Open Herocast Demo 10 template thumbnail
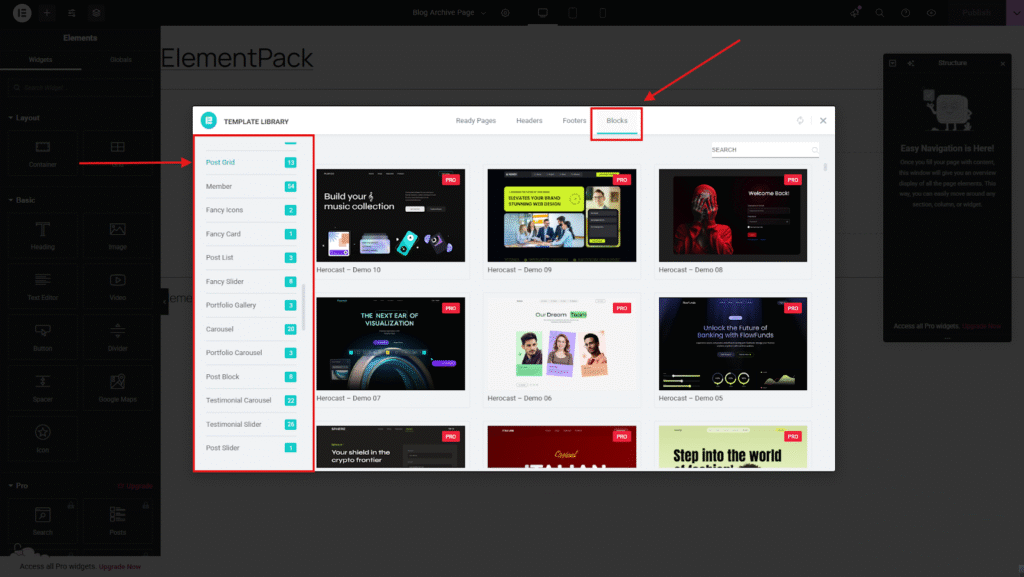This screenshot has width=1024, height=577. pyautogui.click(x=391, y=215)
